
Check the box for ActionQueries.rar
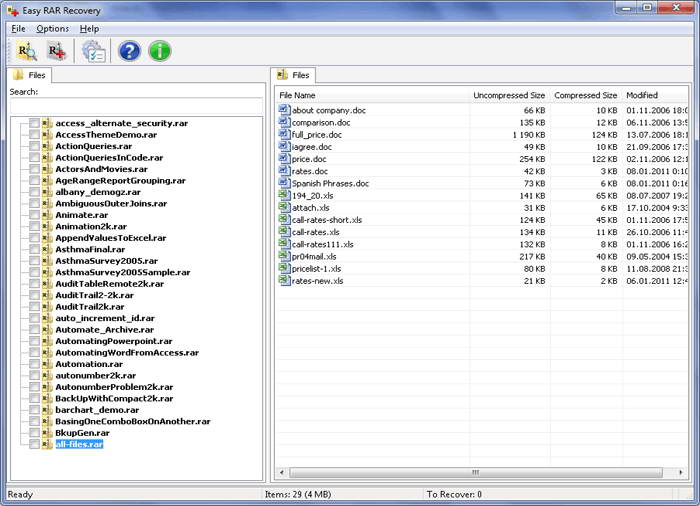[34, 146]
